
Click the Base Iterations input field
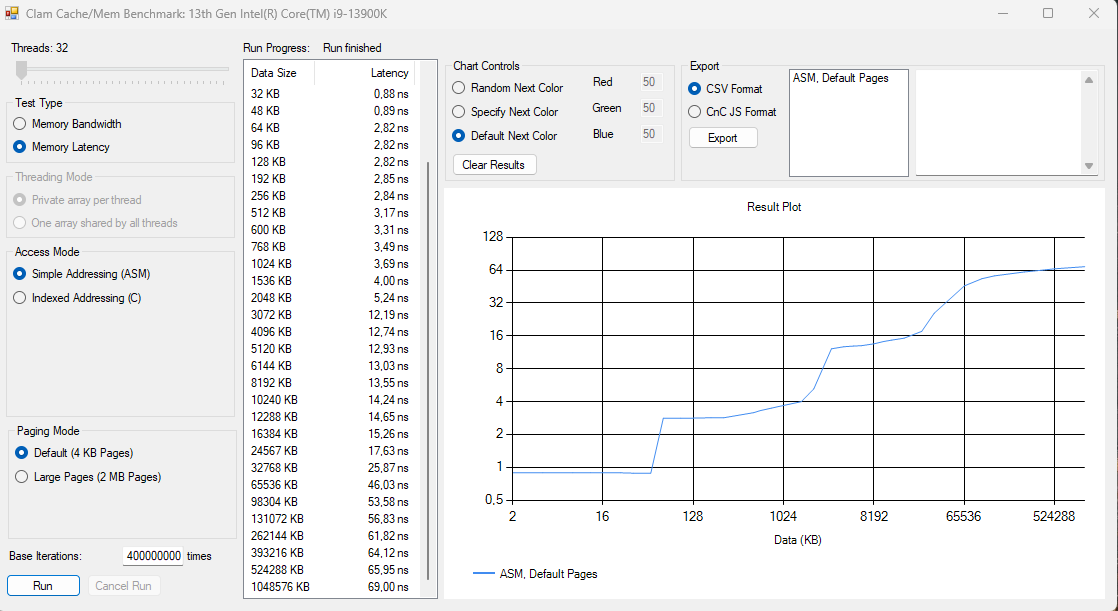(153, 556)
